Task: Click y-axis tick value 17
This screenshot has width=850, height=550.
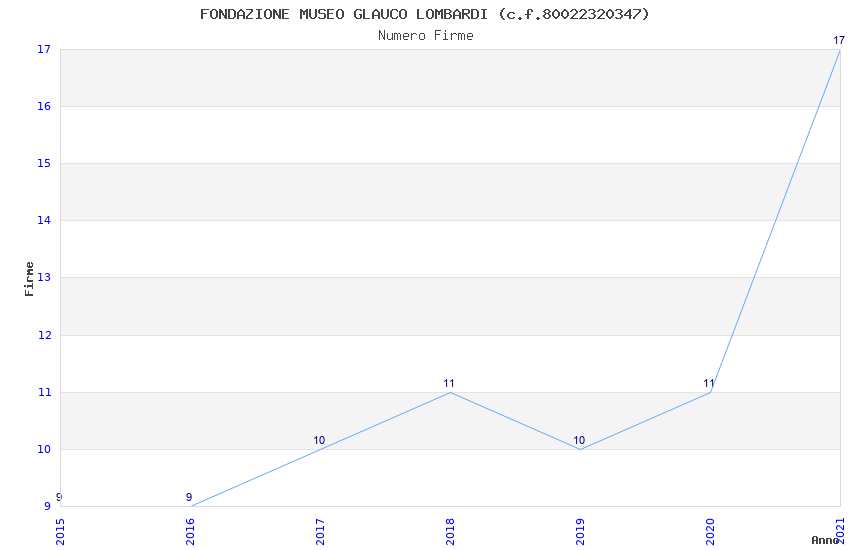Action: (x=44, y=49)
